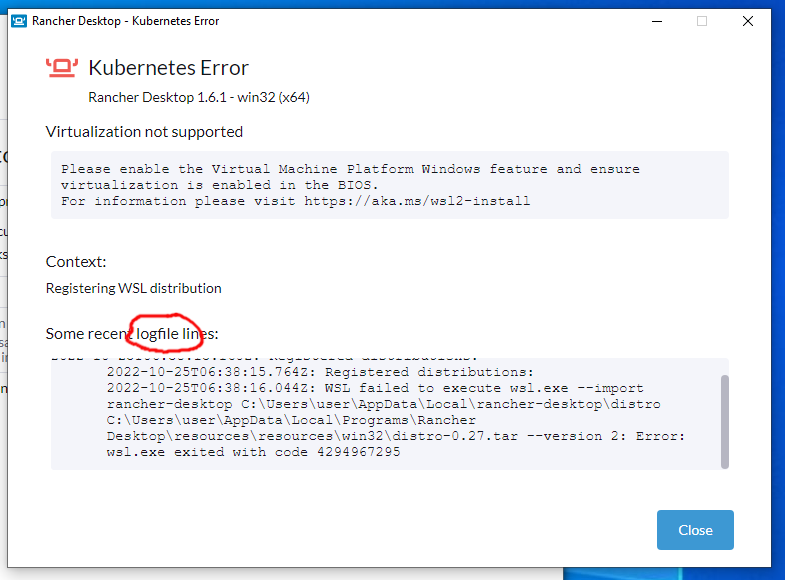Viewport: 785px width, 580px height.
Task: Click the Rancher Desktop title bar icon
Action: coord(19,21)
